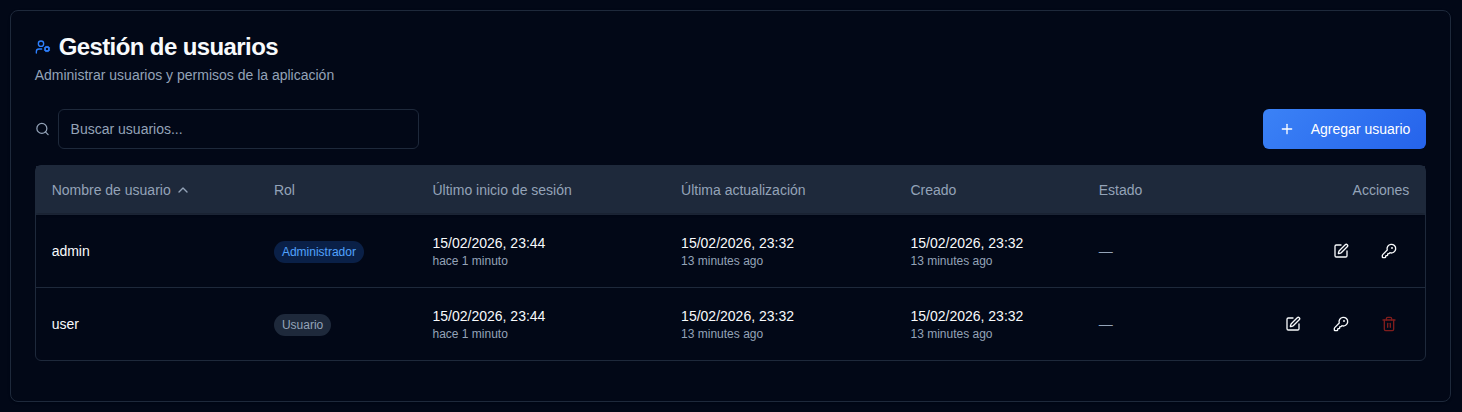
Task: Delete user with the red trash icon
Action: coord(1388,324)
